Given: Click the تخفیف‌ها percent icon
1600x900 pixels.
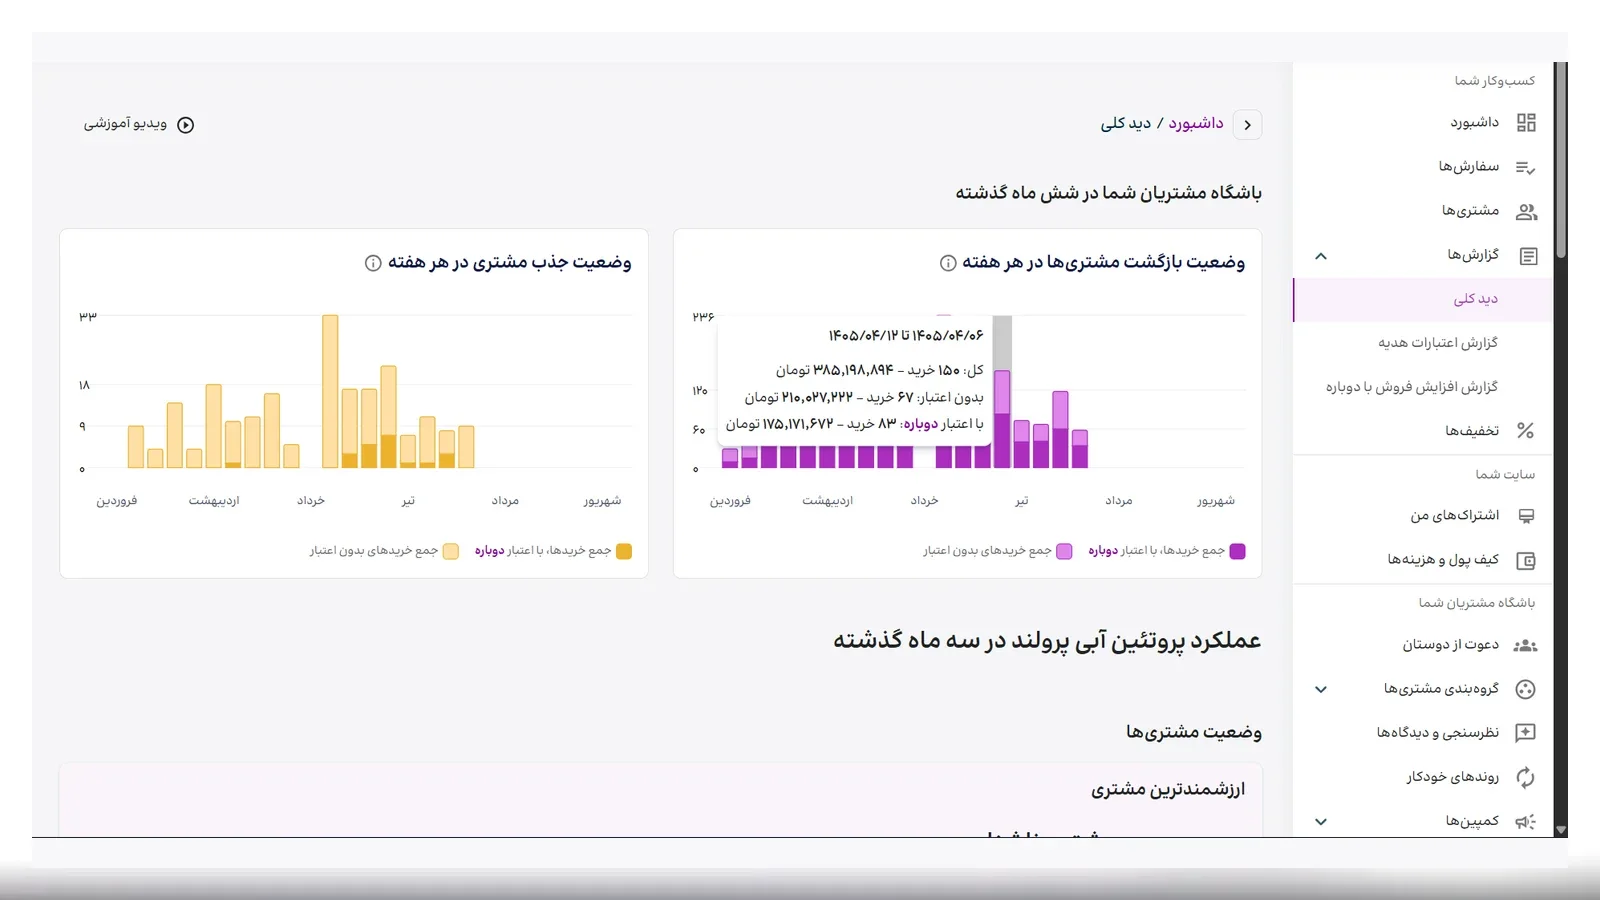Looking at the screenshot, I should pos(1525,431).
